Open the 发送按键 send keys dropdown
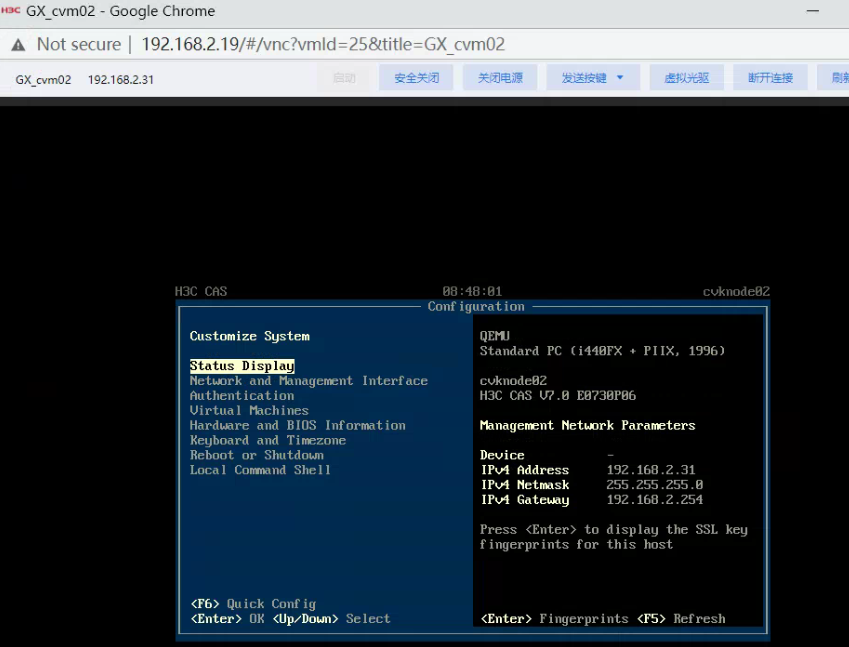849x647 pixels. 593,78
